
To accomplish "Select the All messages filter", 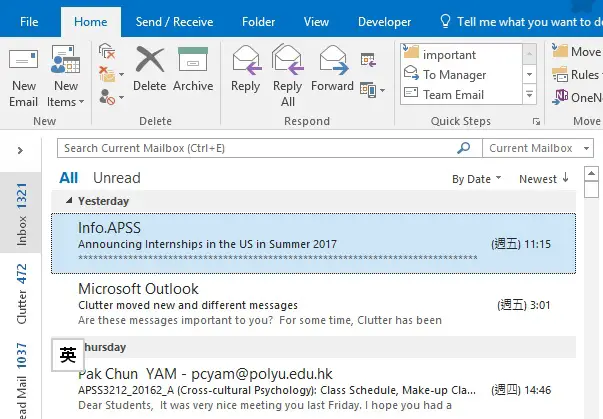I will [x=68, y=178].
